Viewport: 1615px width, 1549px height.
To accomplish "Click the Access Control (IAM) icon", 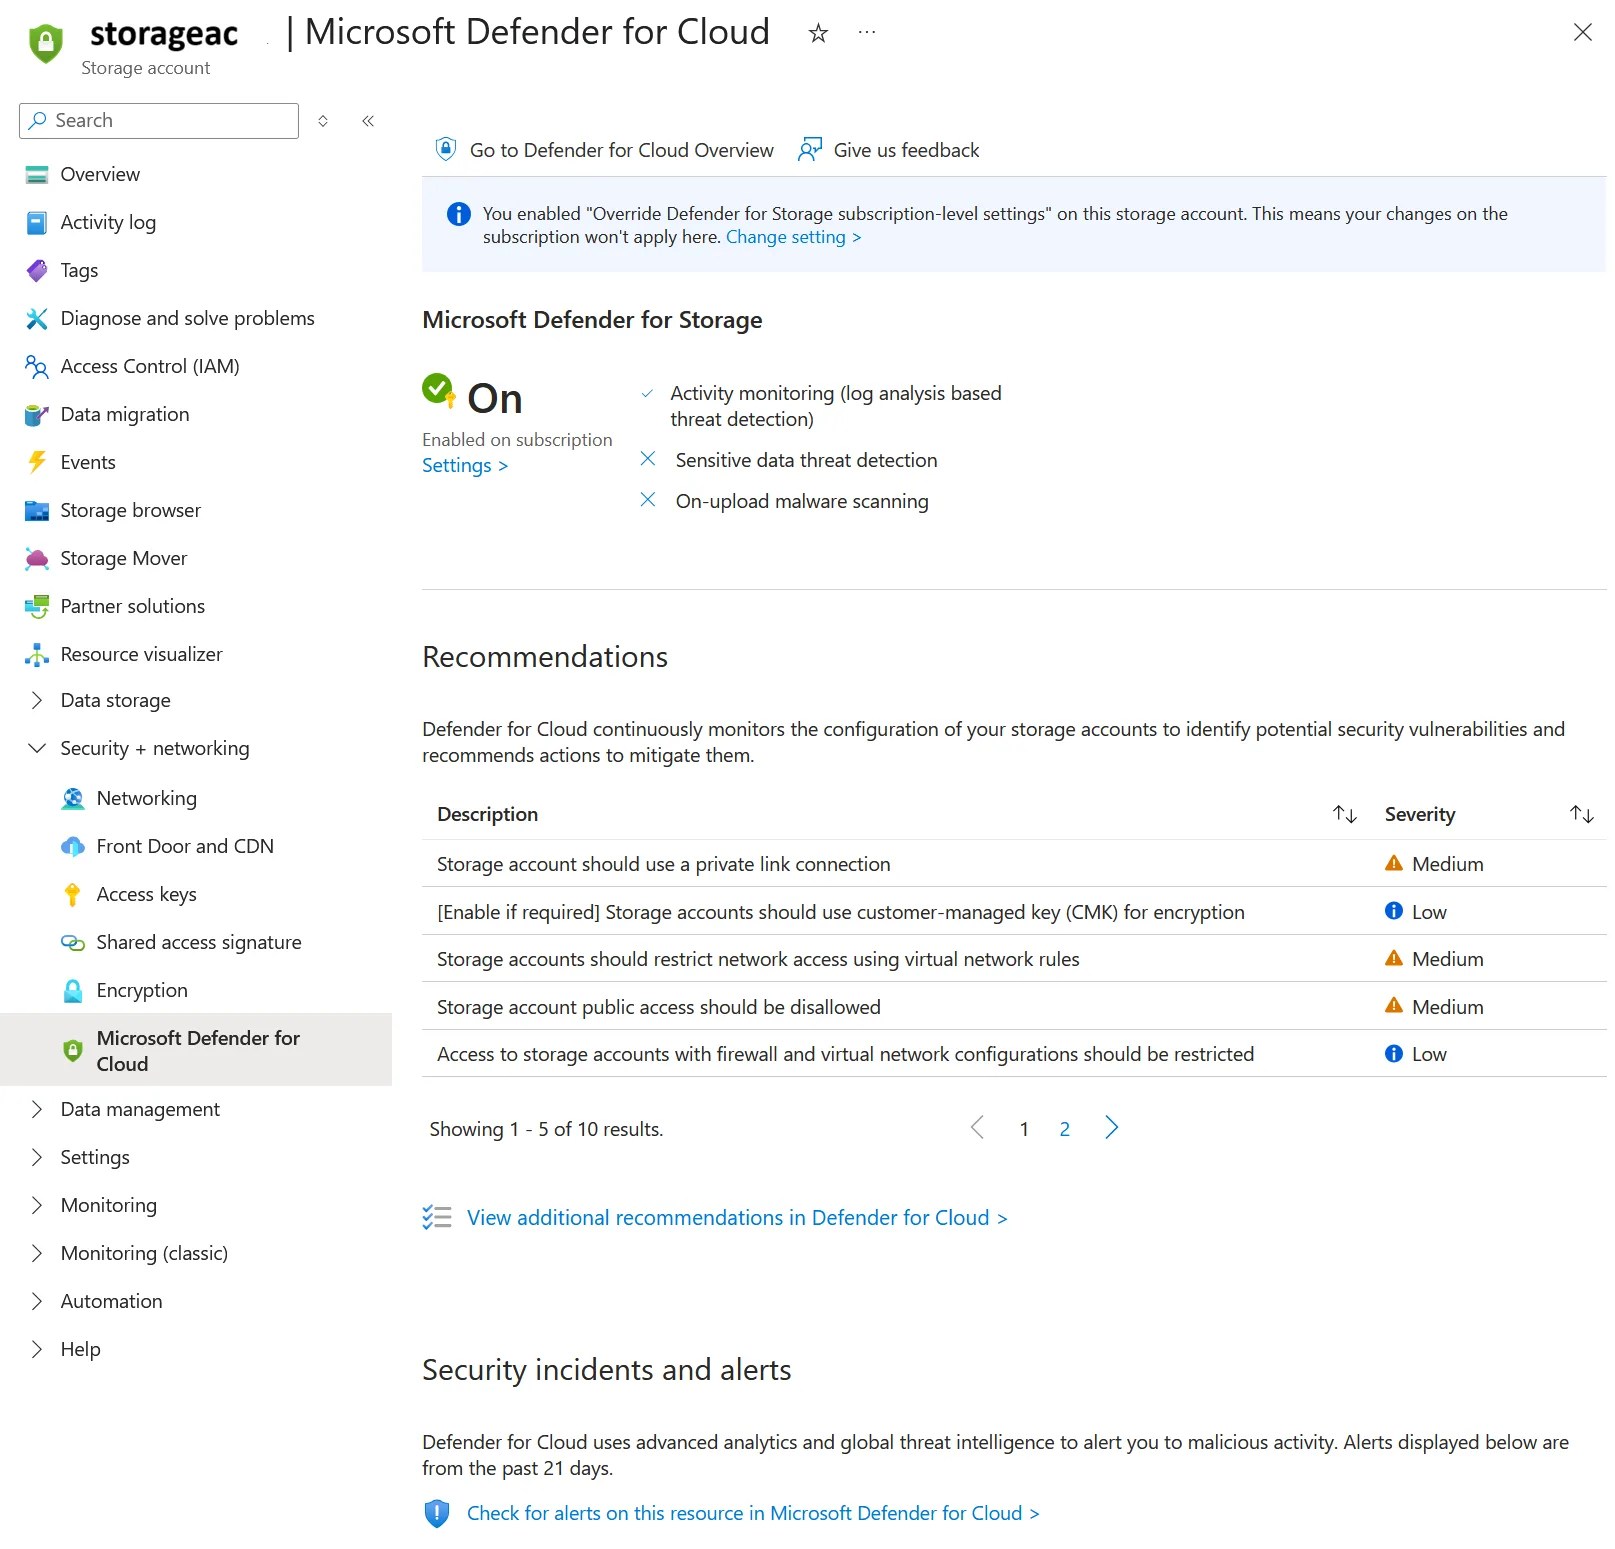I will point(37,367).
